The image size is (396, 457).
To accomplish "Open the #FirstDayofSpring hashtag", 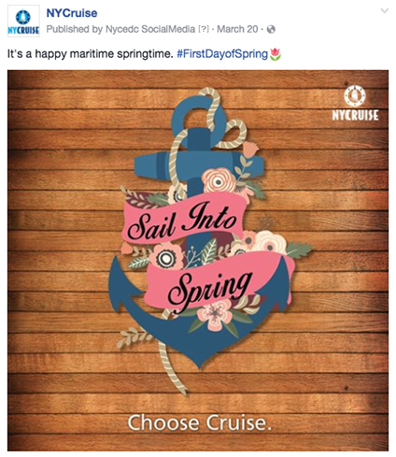I will click(222, 54).
